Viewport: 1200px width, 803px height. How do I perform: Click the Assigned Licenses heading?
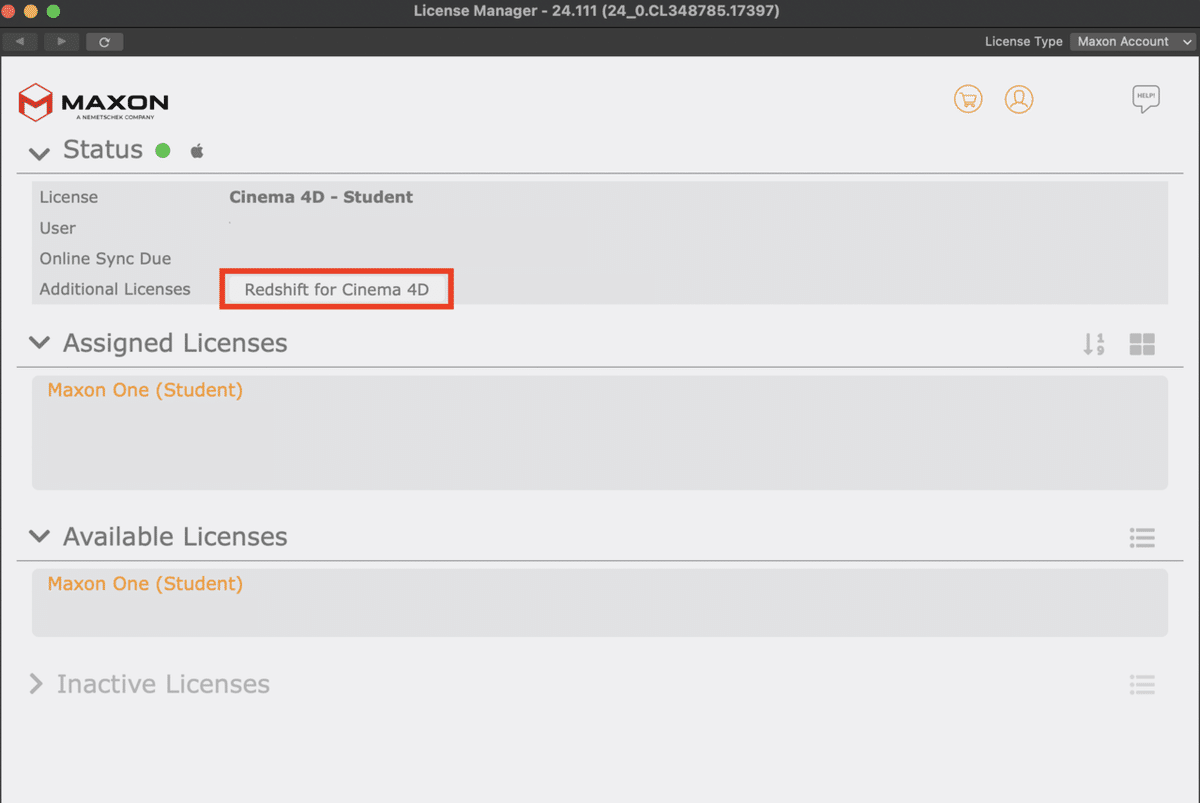(175, 343)
